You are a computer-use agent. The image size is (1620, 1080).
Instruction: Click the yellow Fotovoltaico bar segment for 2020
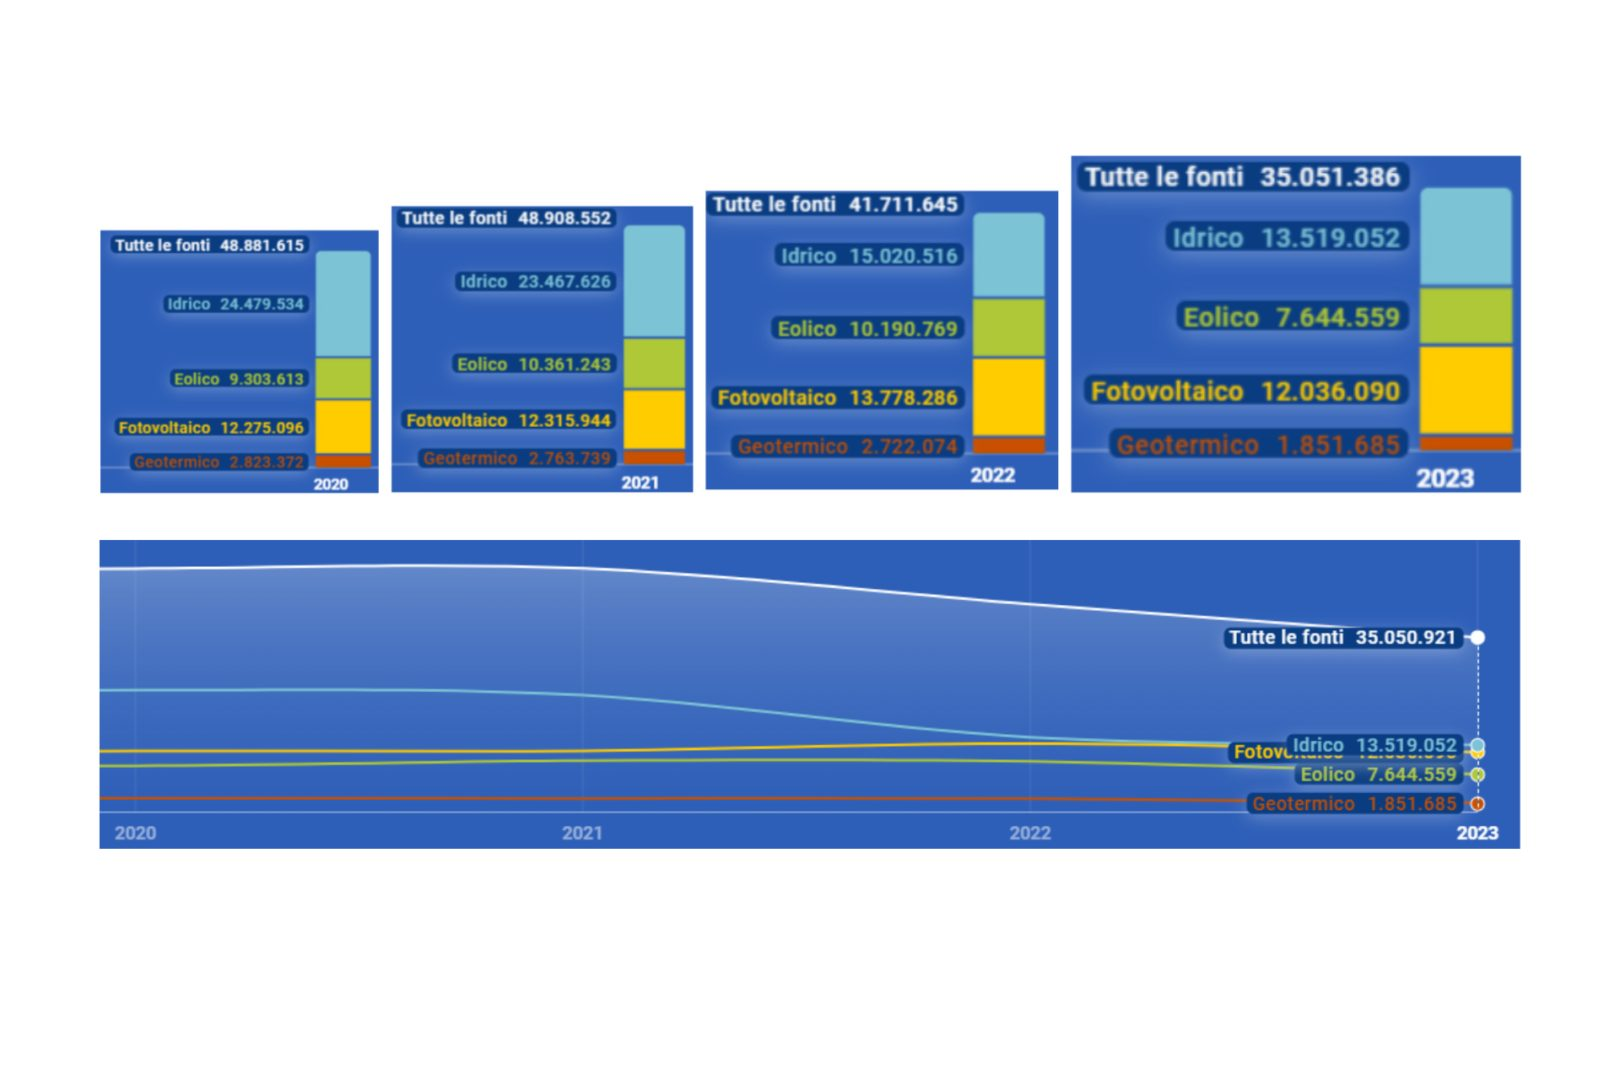343,427
